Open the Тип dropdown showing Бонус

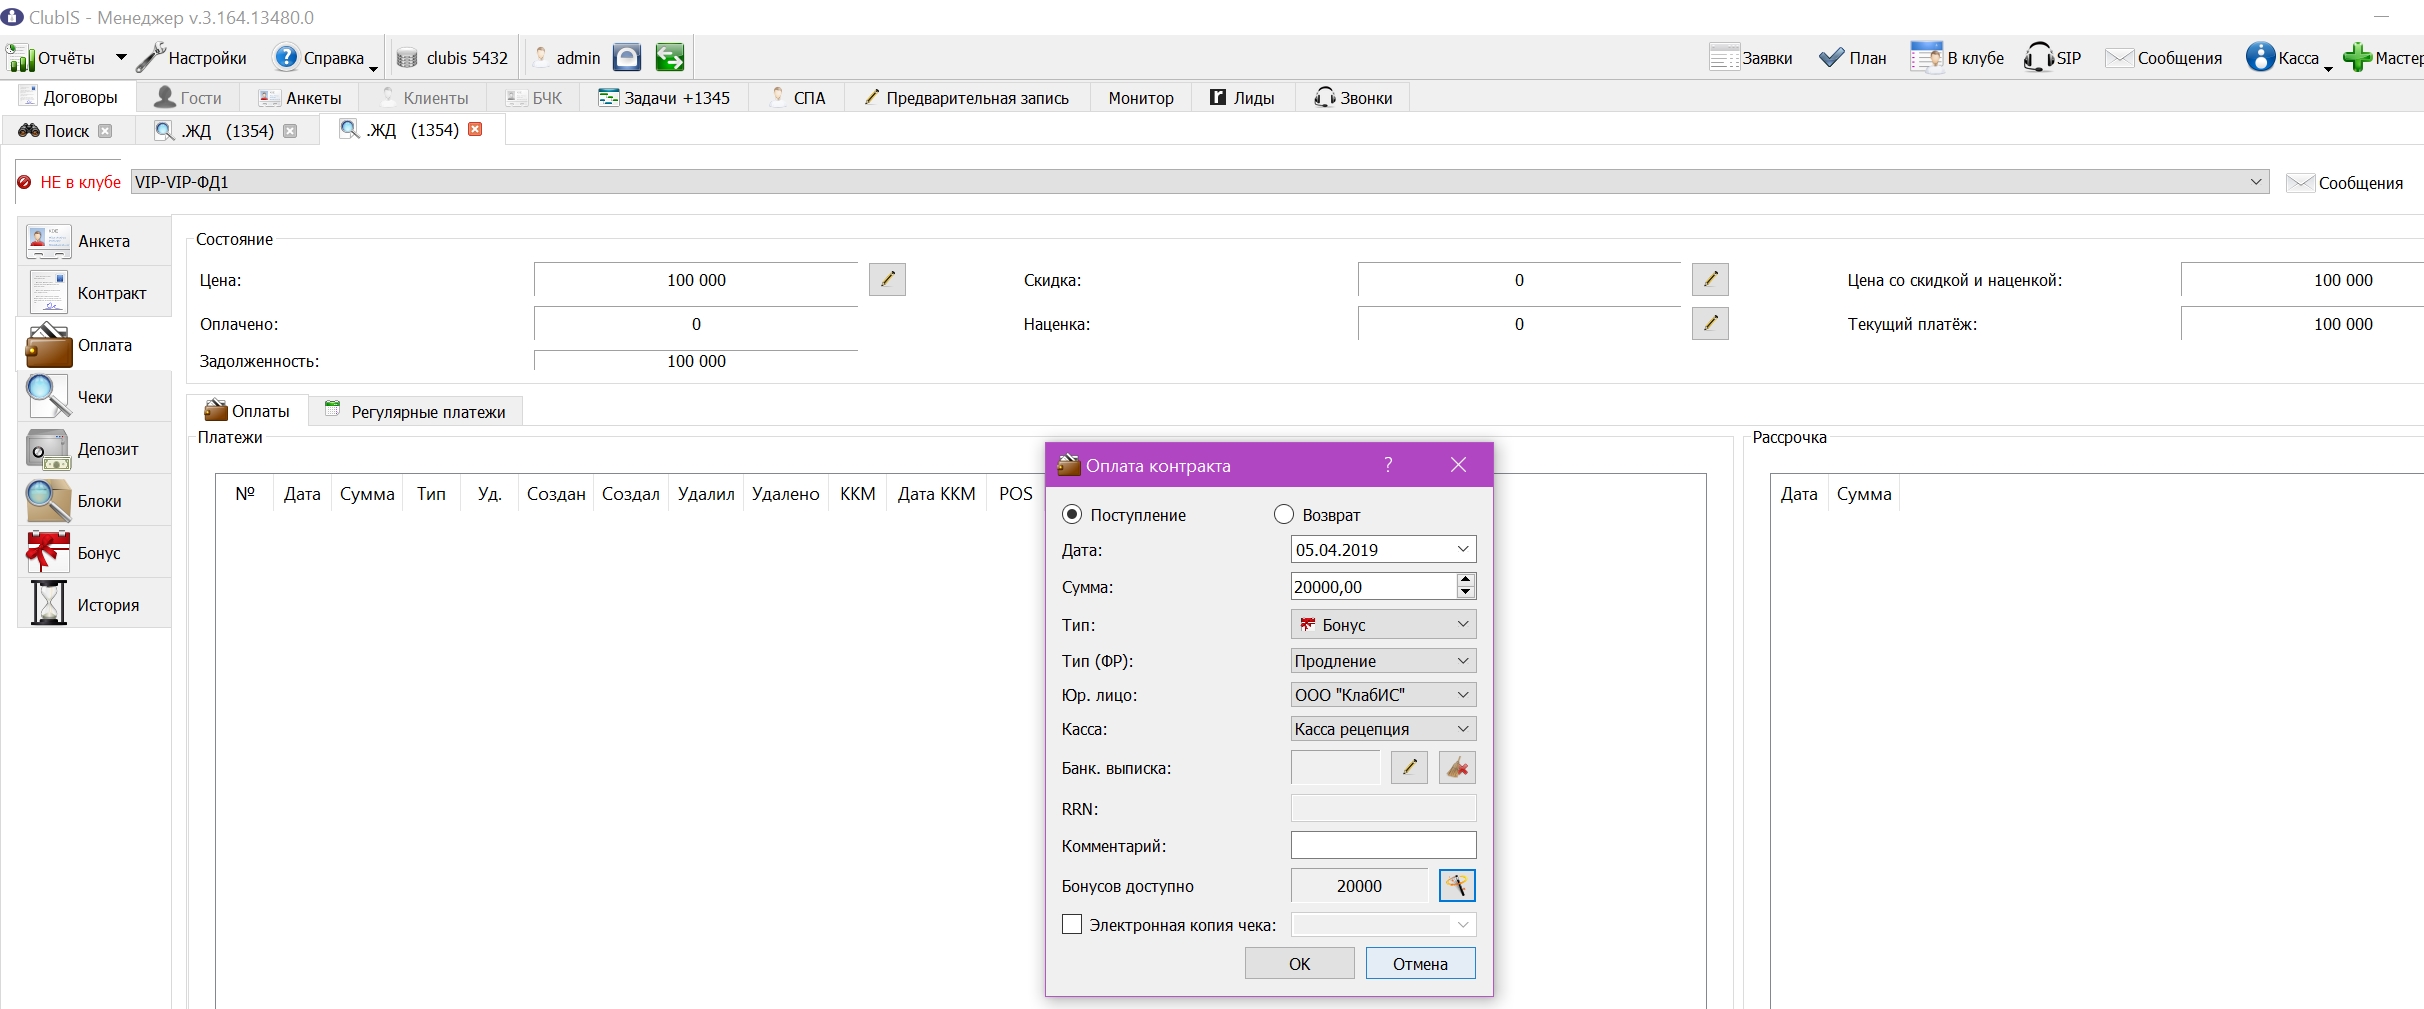1383,624
